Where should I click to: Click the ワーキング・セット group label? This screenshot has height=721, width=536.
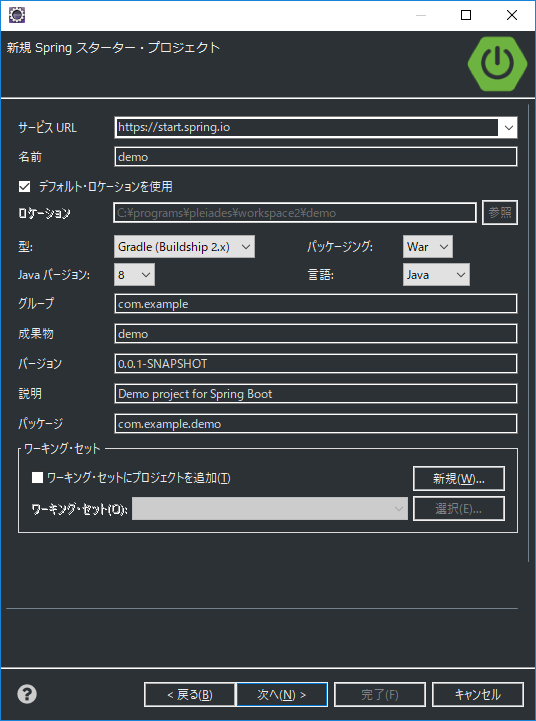click(62, 449)
